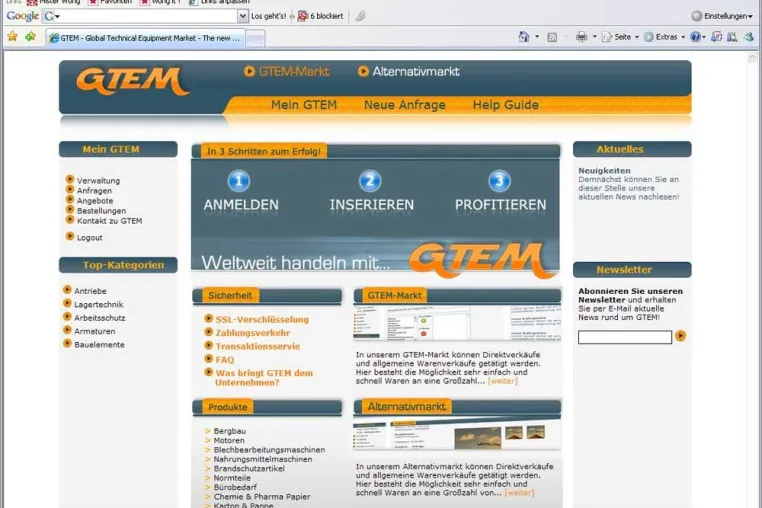Click the numbered circle 3 above PROFITIEREN
The height and width of the screenshot is (508, 762).
[499, 181]
